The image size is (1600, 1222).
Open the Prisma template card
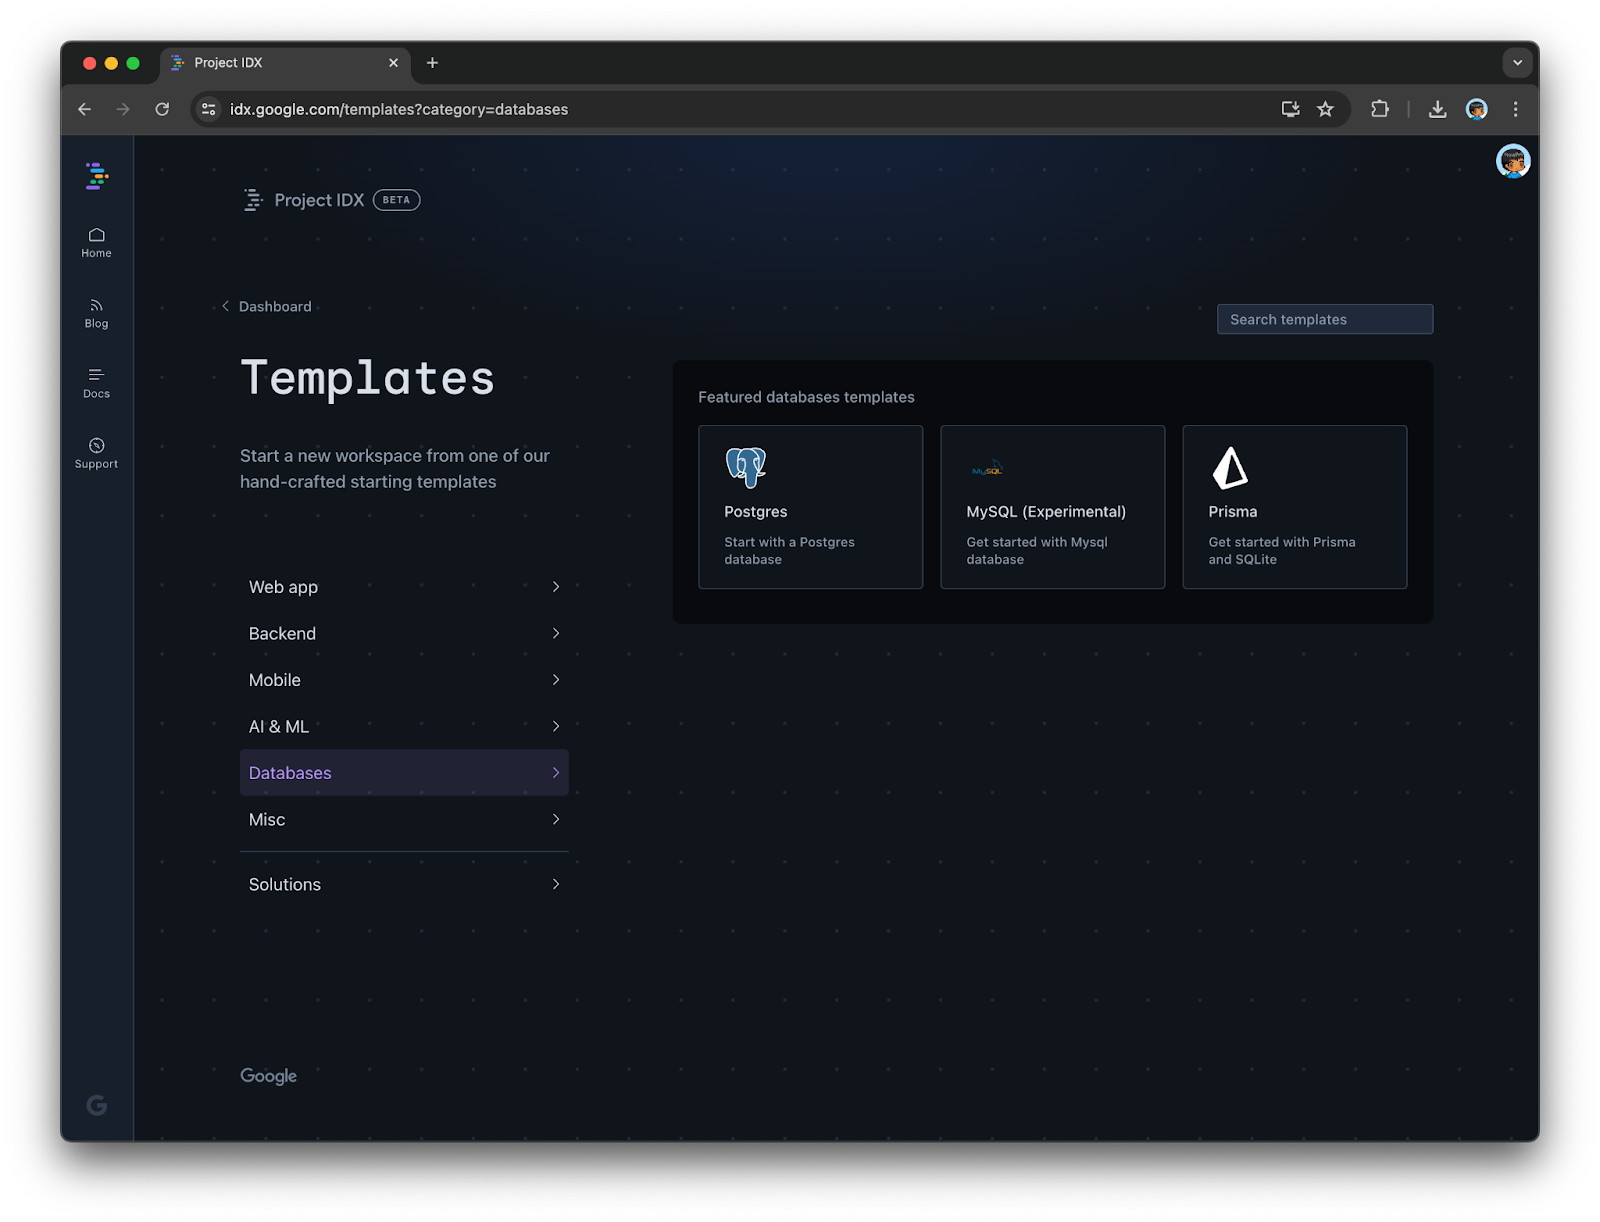(x=1295, y=507)
